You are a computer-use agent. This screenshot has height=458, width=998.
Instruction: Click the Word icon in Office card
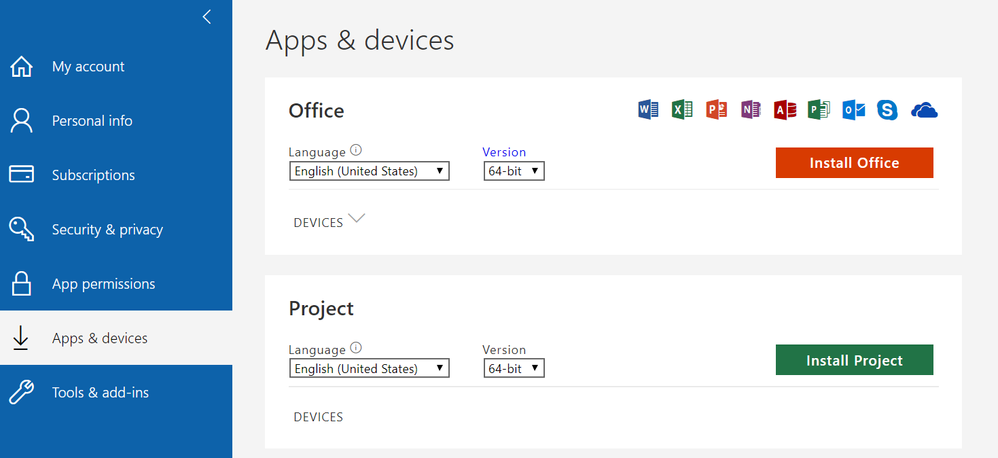[x=648, y=109]
